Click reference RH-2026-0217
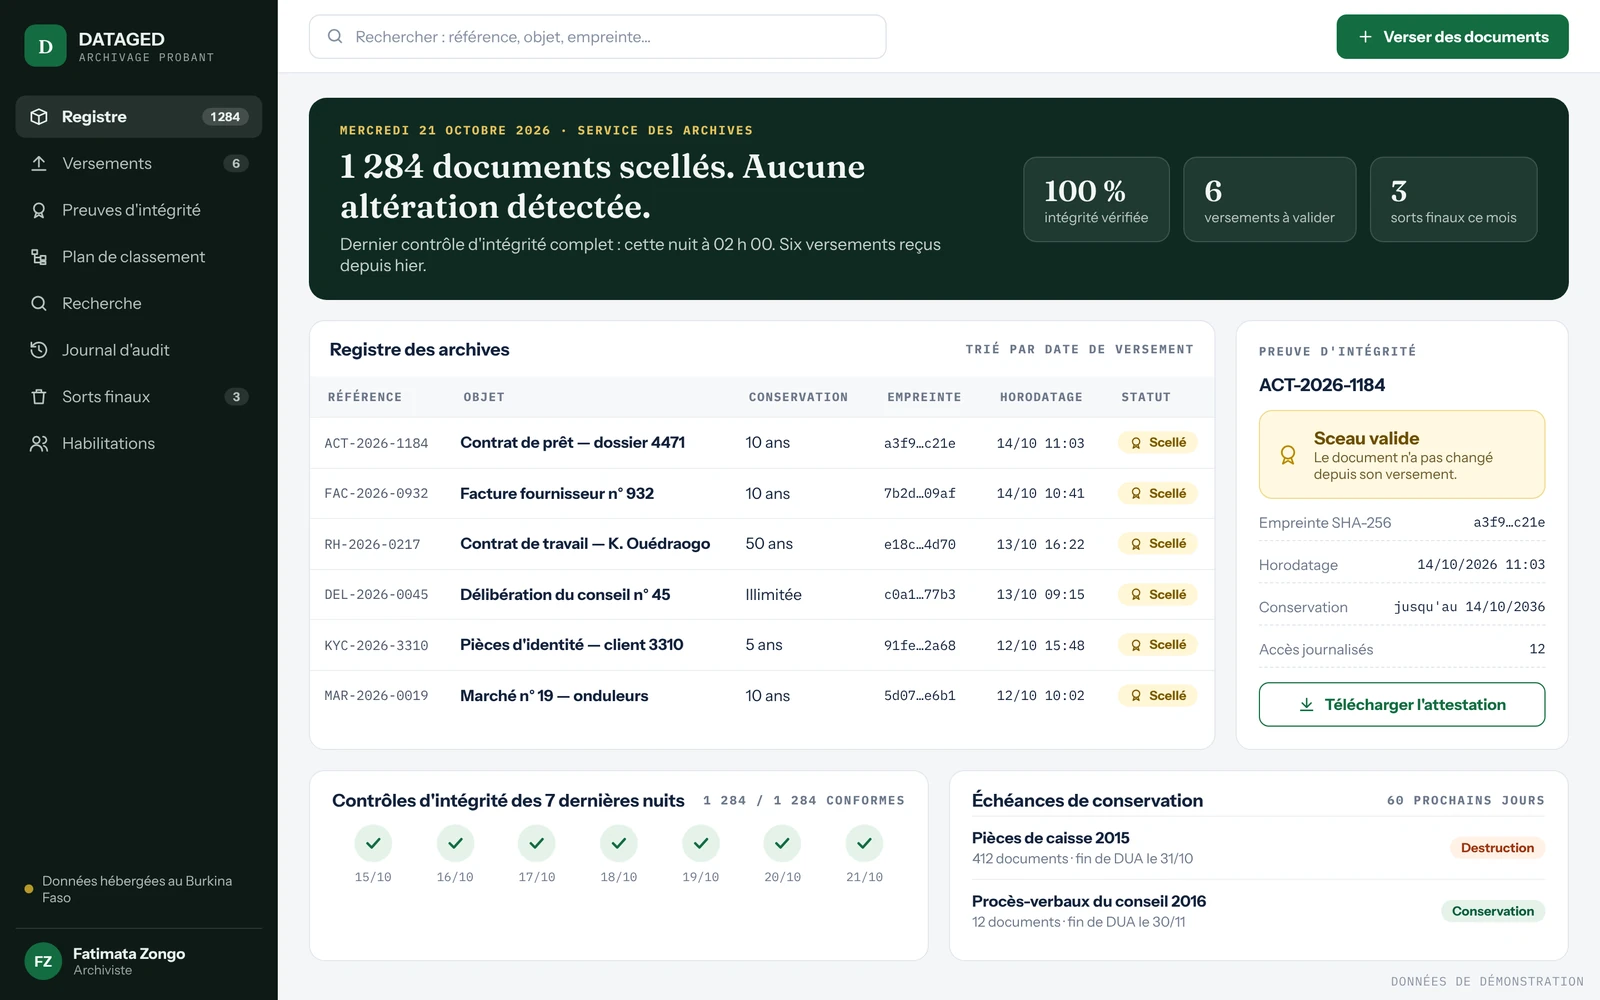 (x=372, y=545)
